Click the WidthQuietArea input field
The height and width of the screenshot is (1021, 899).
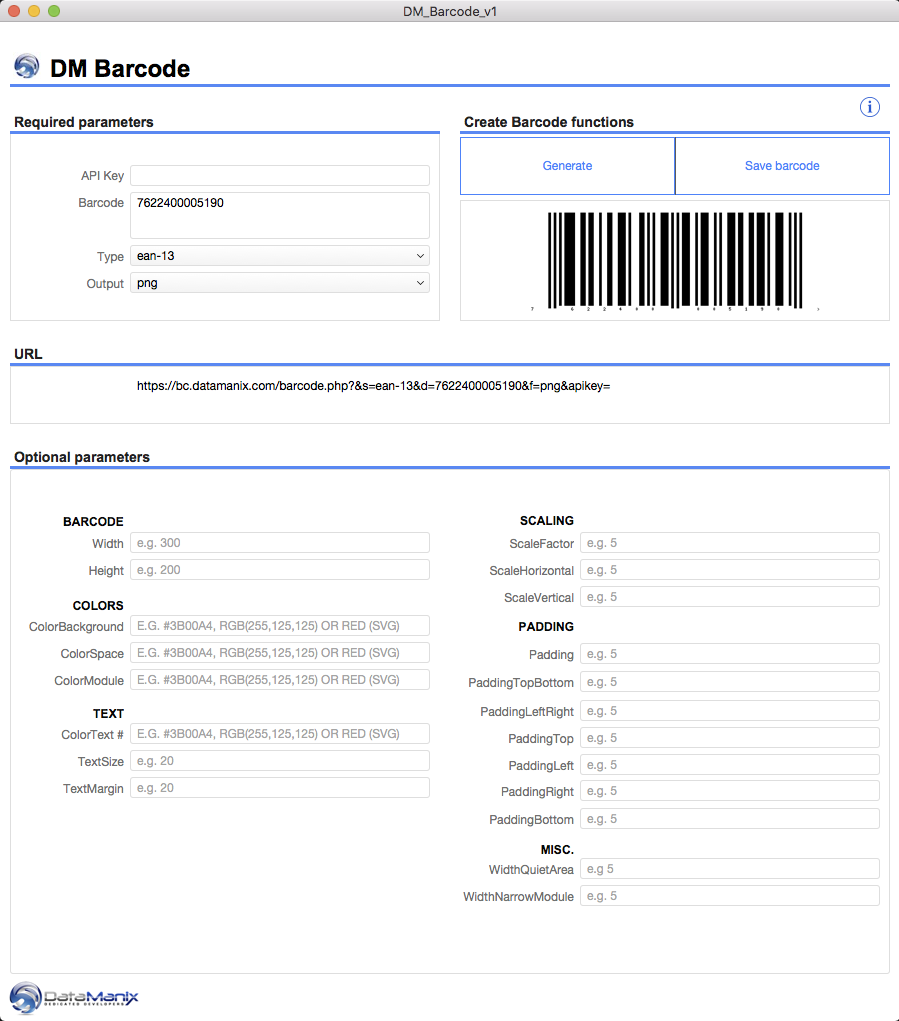(x=730, y=869)
